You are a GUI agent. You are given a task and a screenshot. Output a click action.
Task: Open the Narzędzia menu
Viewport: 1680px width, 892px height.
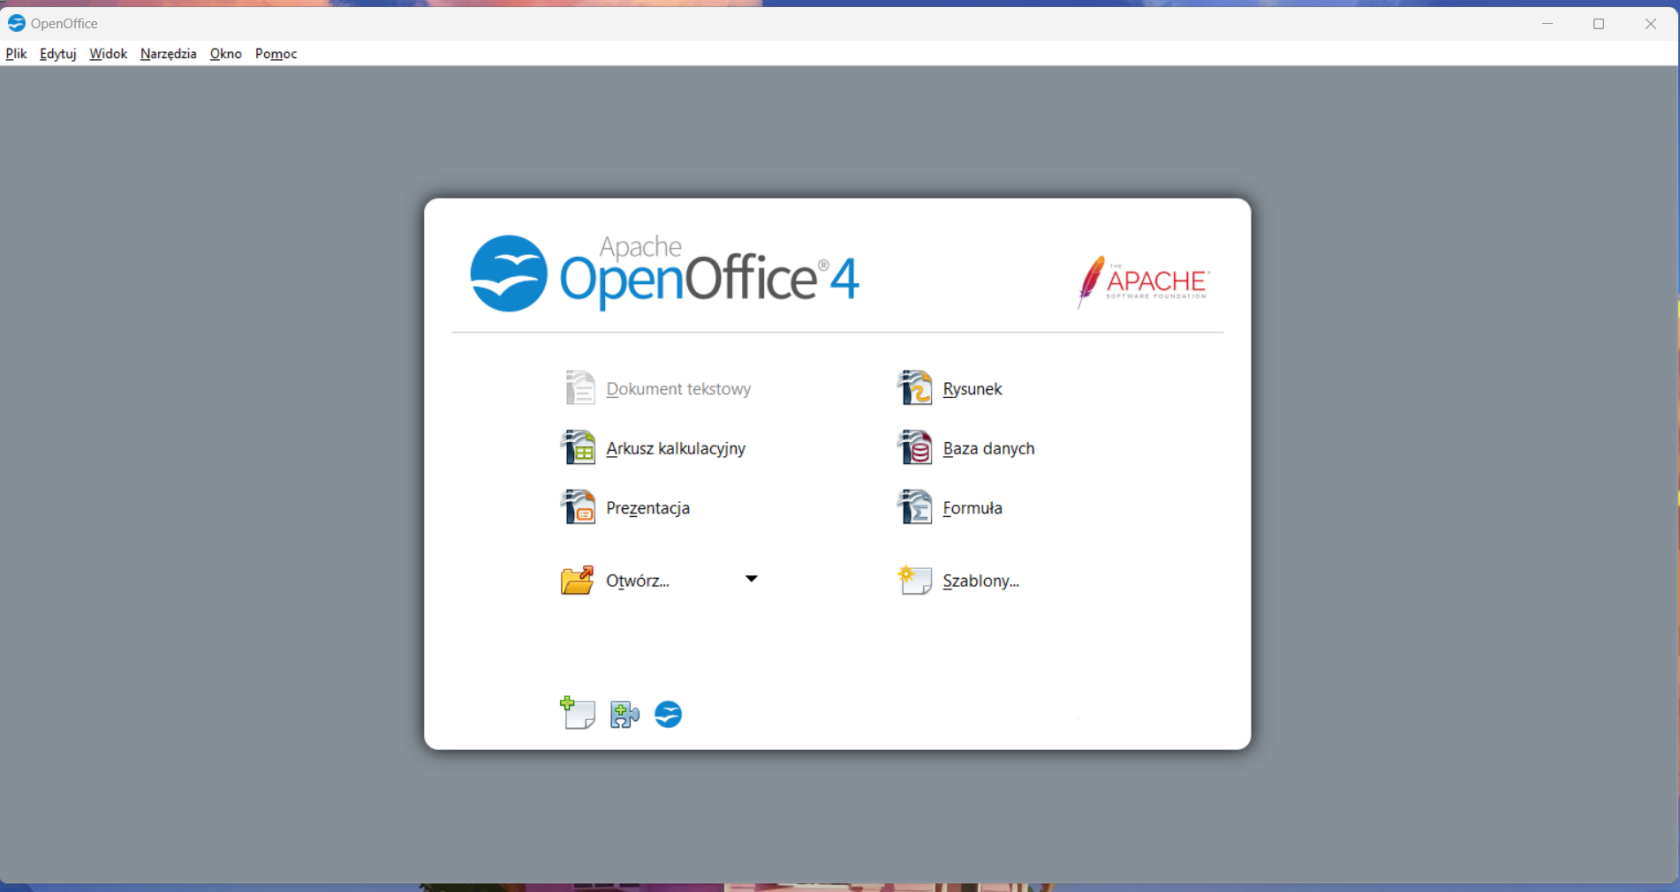(168, 54)
